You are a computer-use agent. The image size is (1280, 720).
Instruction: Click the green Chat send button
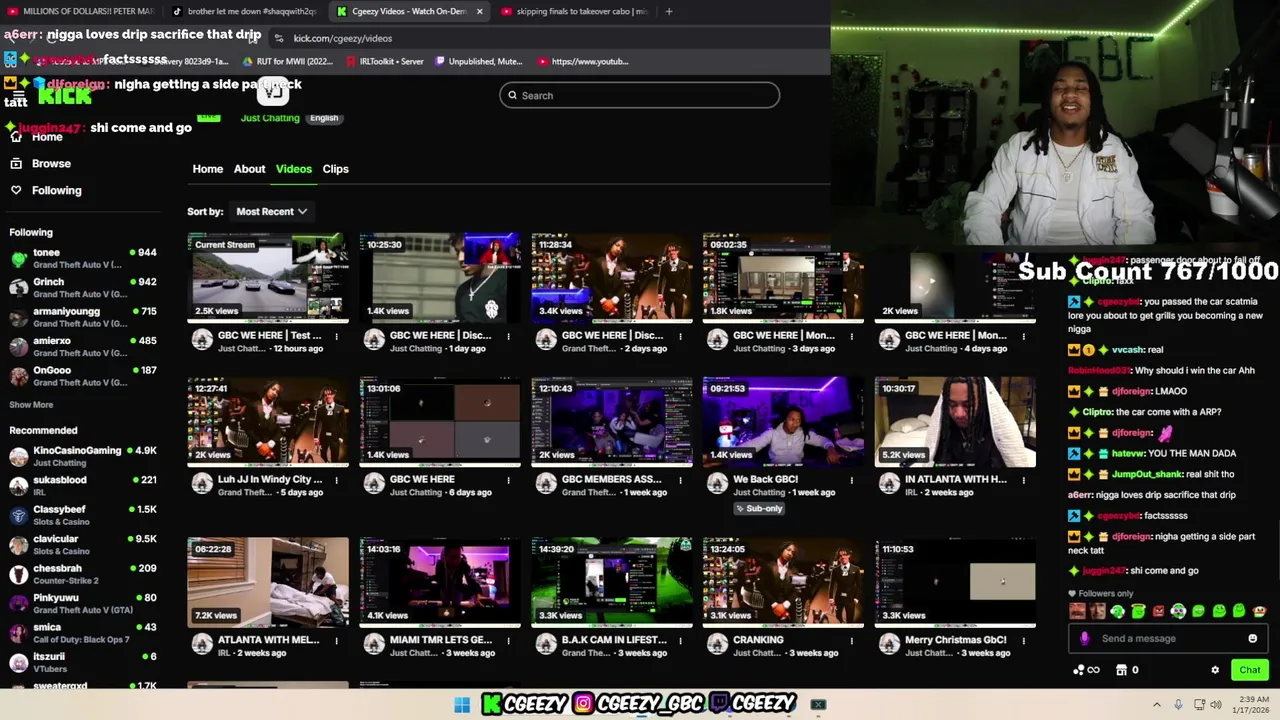point(1250,670)
